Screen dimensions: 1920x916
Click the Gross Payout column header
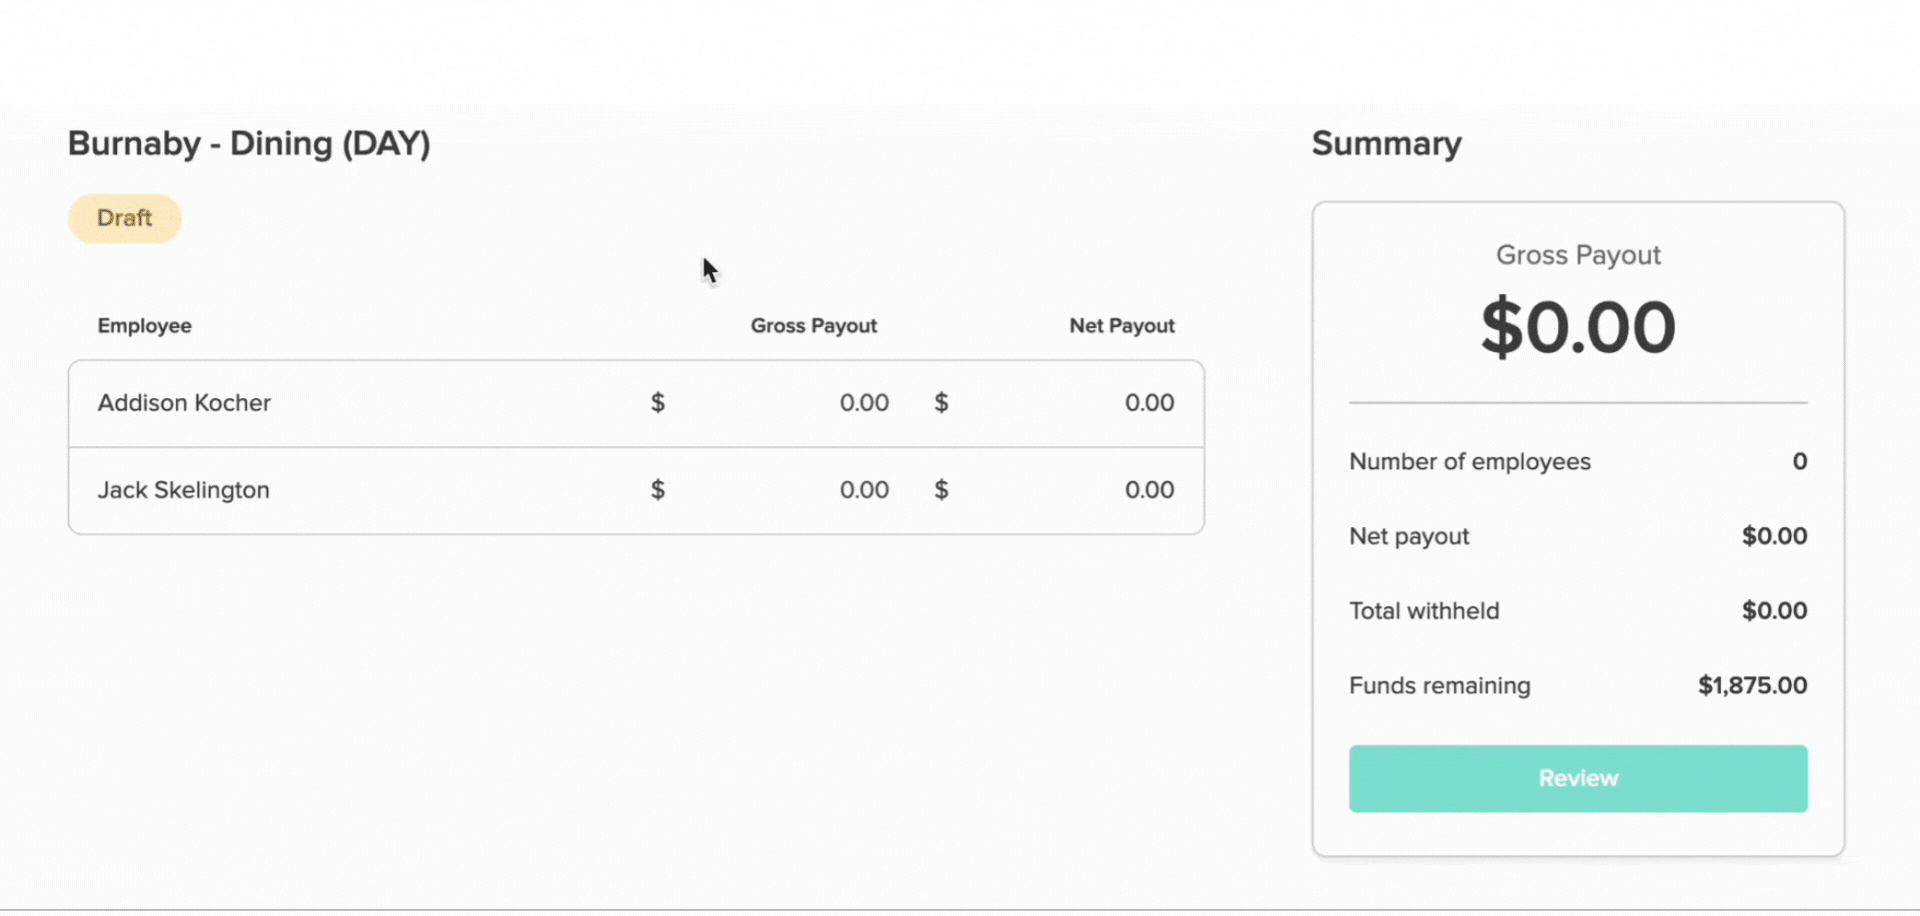pos(814,326)
